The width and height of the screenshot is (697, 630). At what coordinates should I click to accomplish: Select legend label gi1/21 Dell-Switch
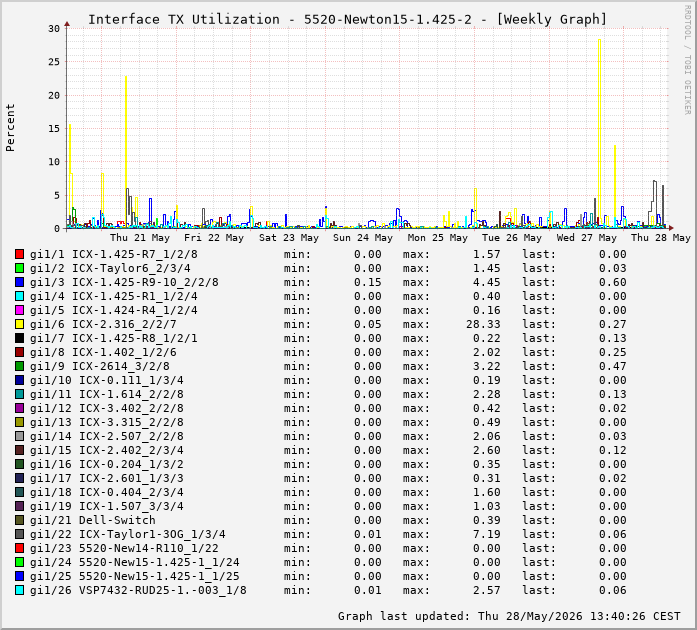(x=93, y=520)
